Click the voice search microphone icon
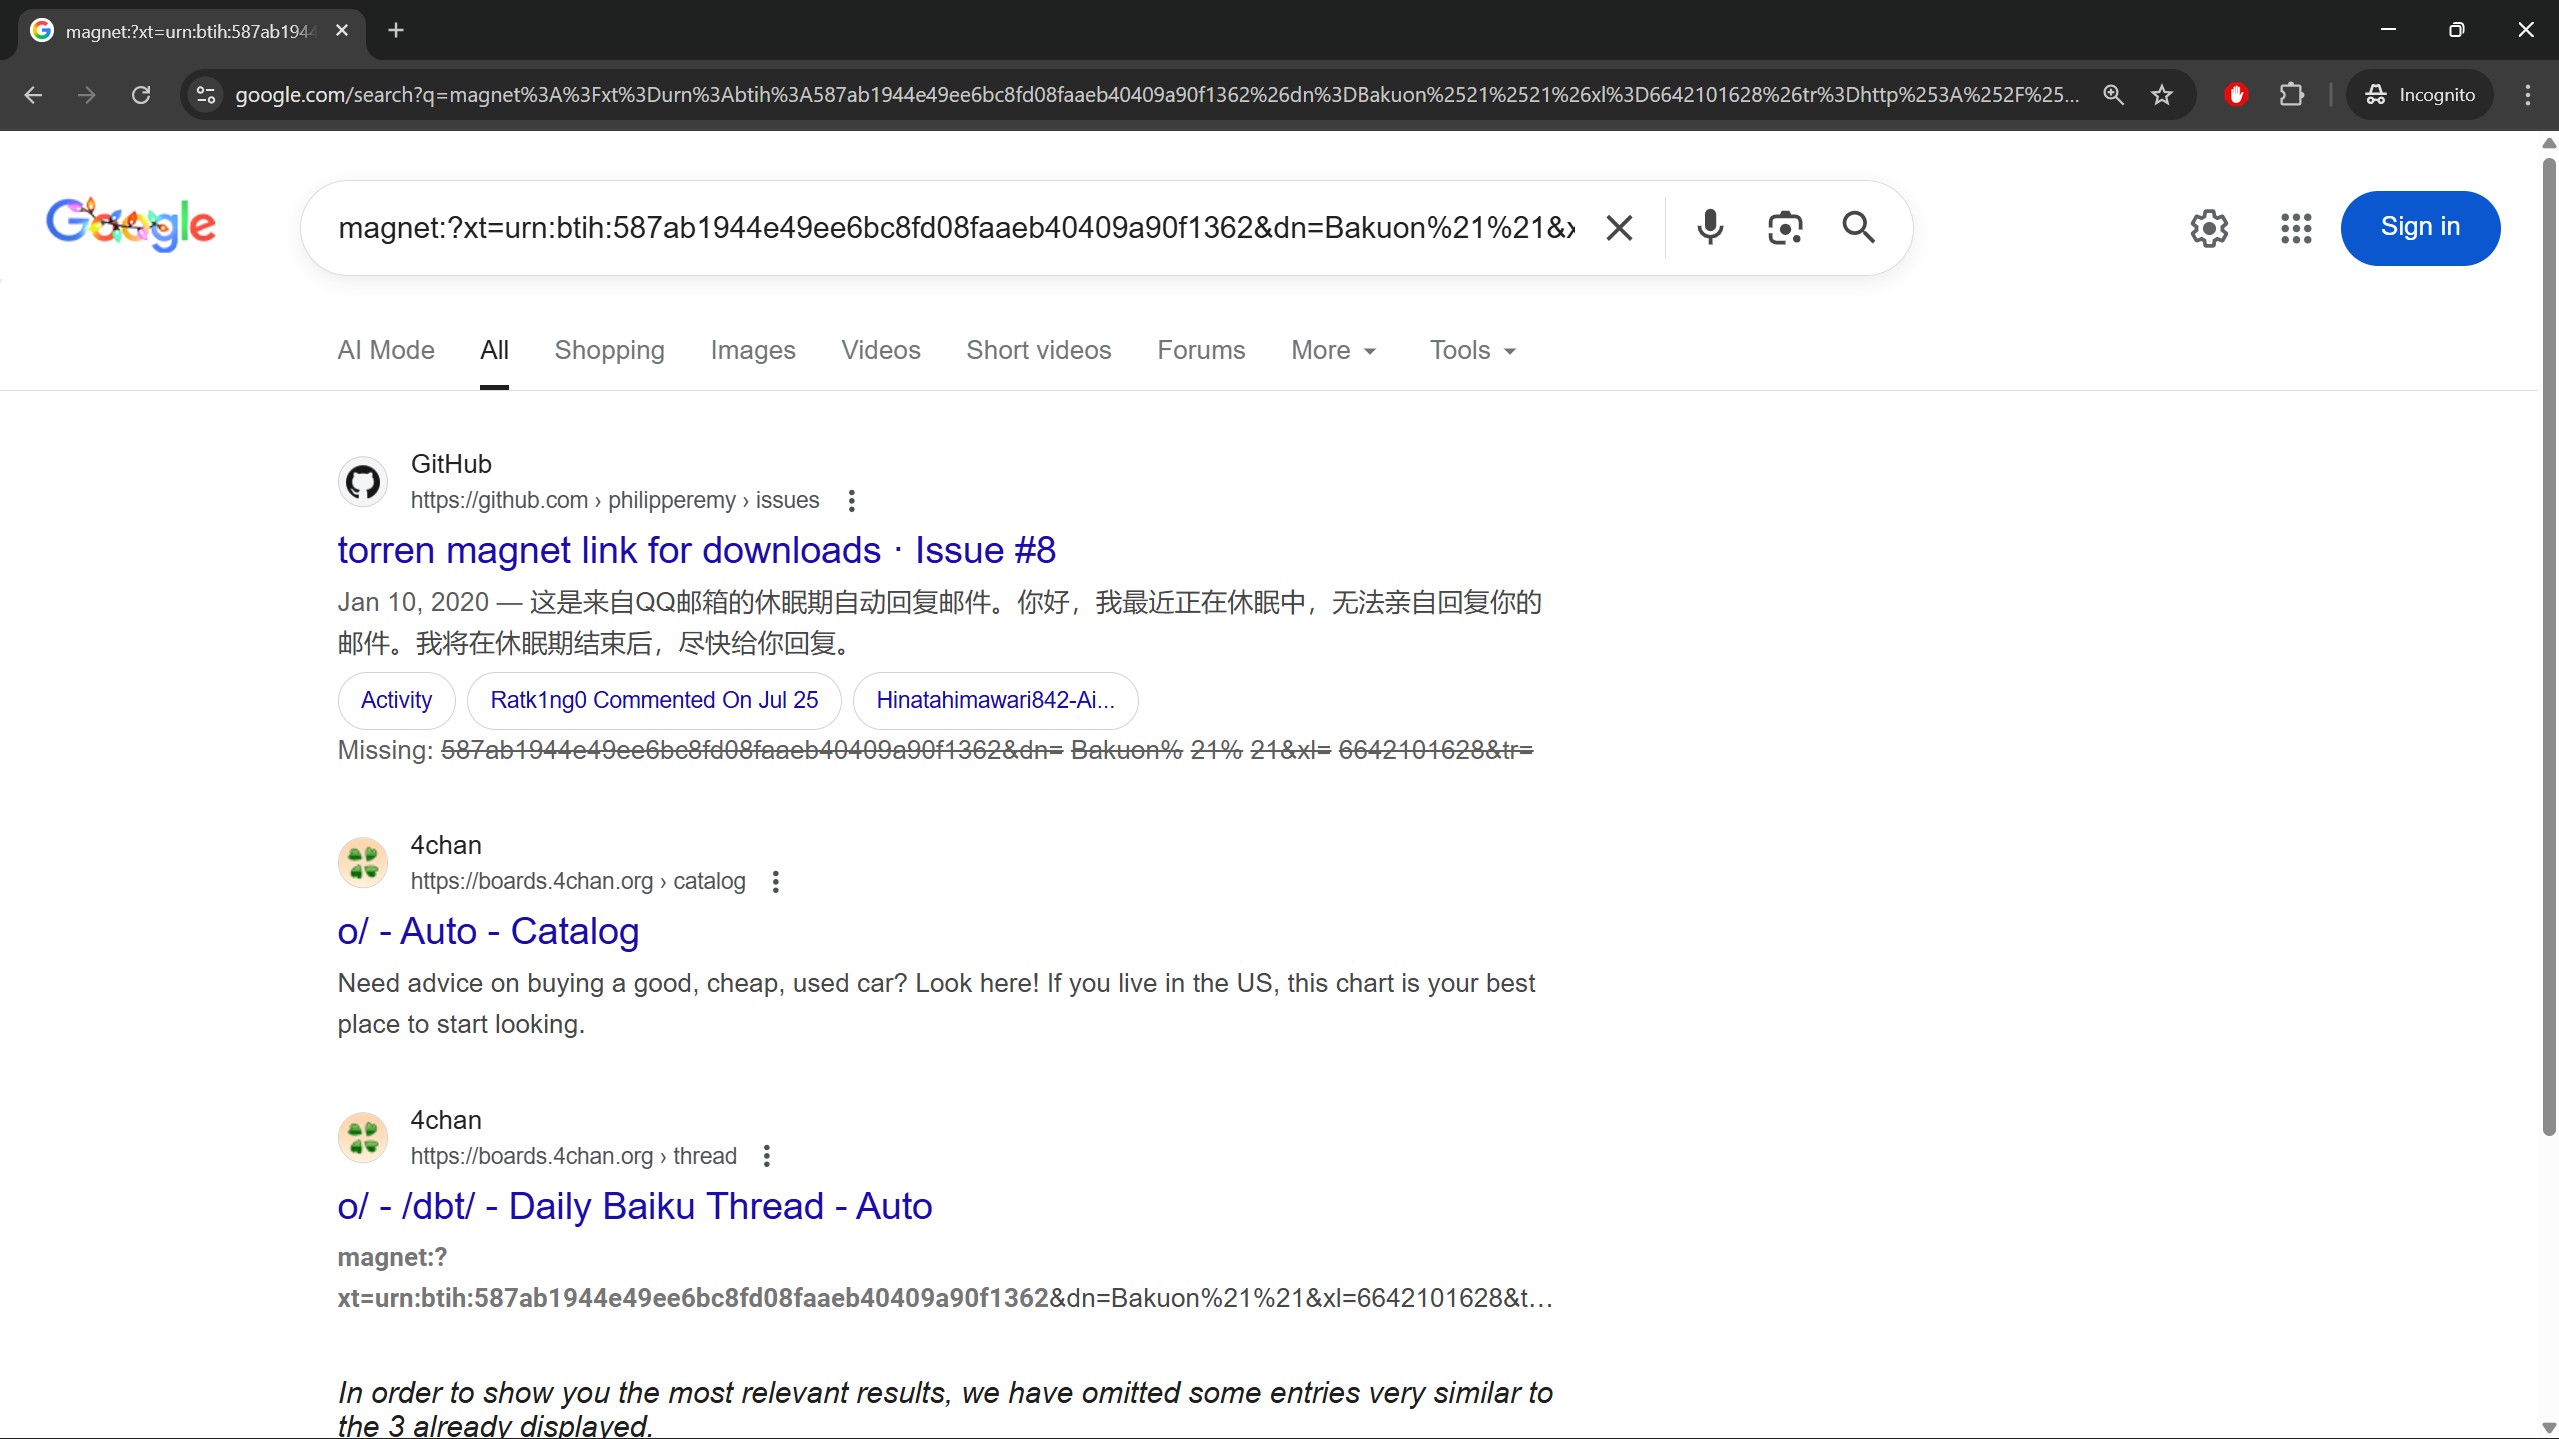Viewport: 2559px width, 1439px height. 1710,228
